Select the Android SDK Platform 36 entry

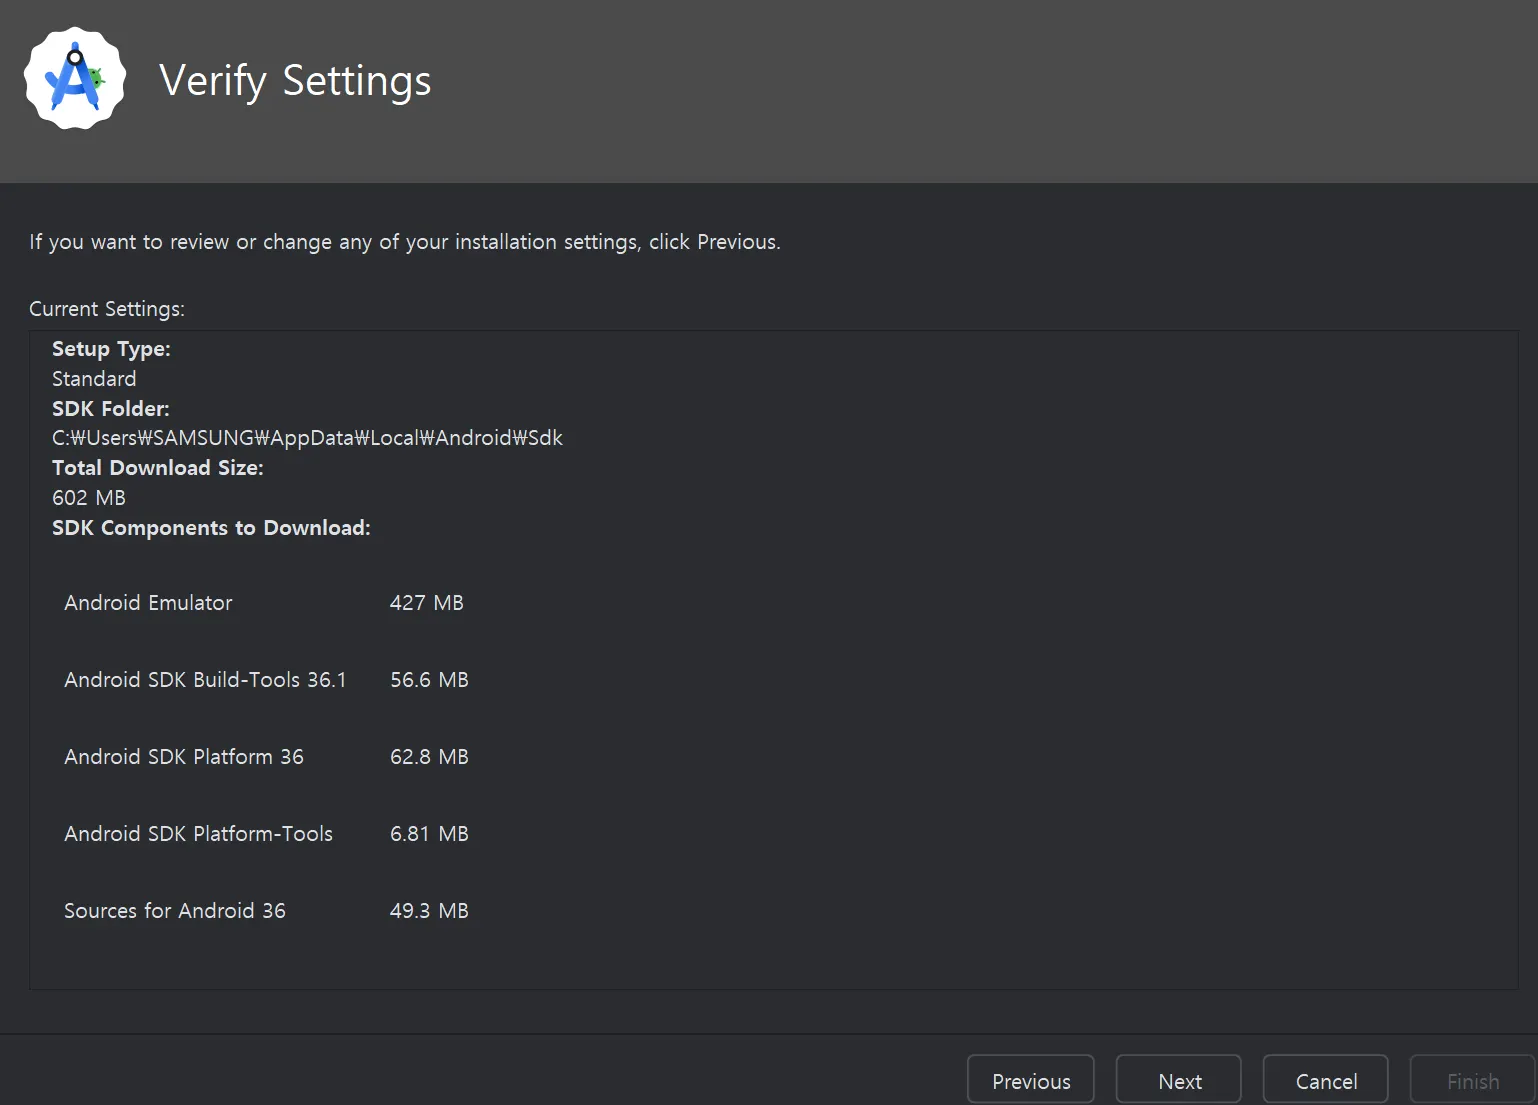point(184,757)
